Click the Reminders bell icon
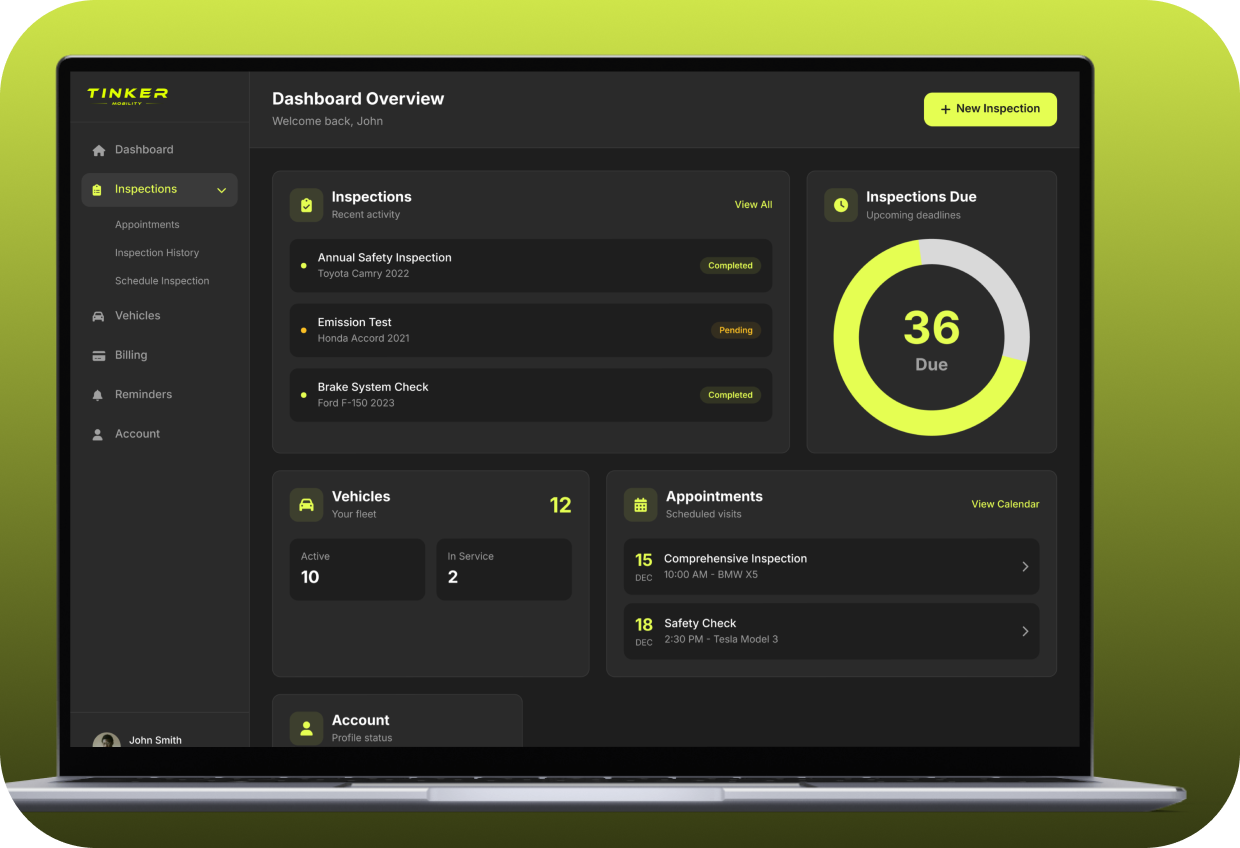This screenshot has width=1240, height=848. (x=98, y=395)
